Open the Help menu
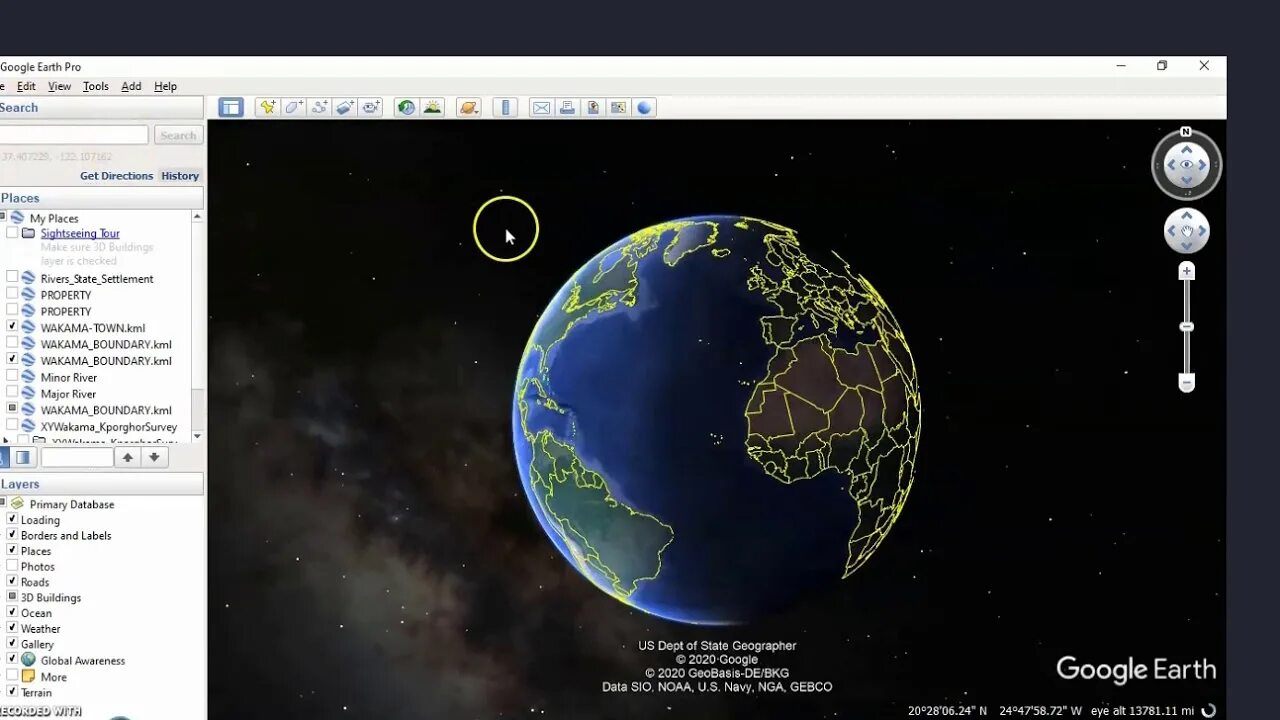This screenshot has width=1280, height=720. [165, 87]
